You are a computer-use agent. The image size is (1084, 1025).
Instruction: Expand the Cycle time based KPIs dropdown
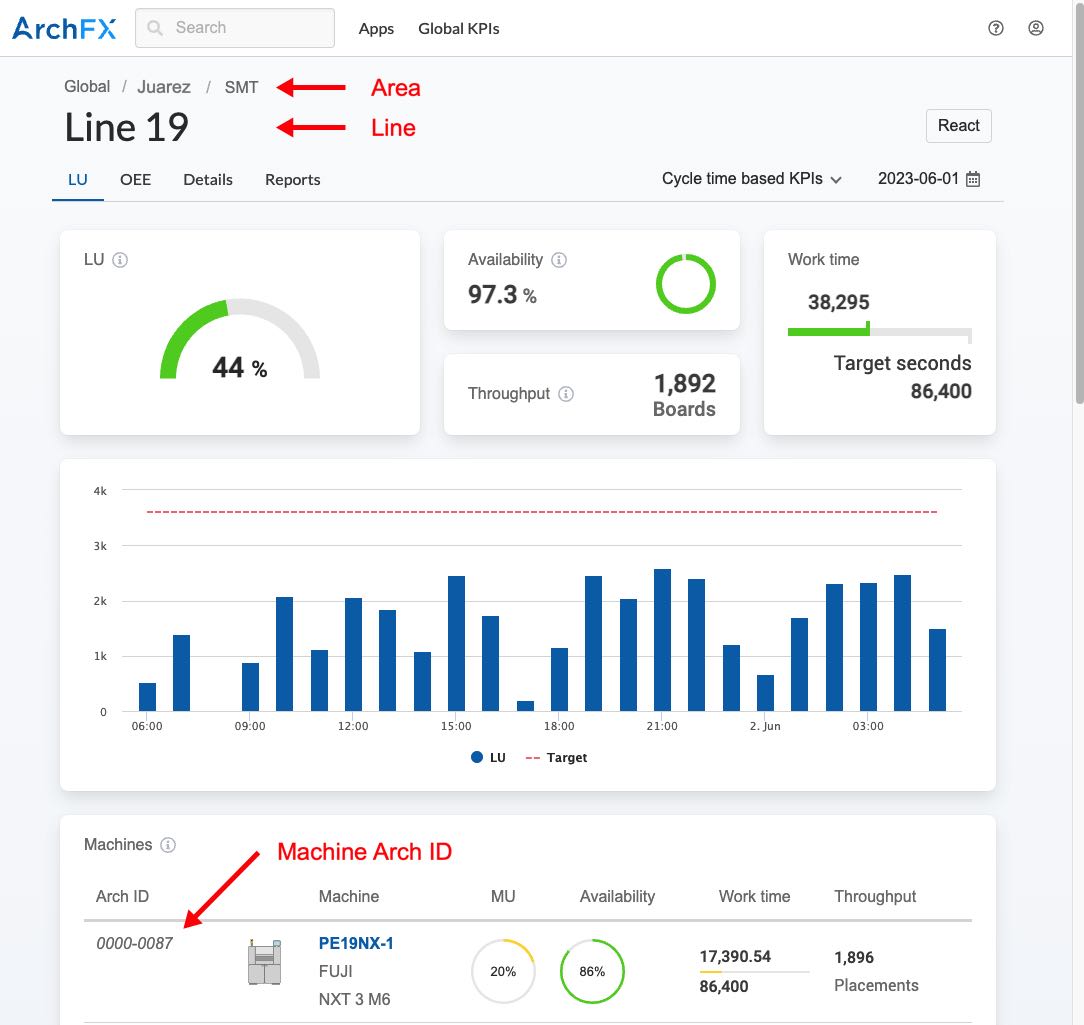(x=752, y=179)
